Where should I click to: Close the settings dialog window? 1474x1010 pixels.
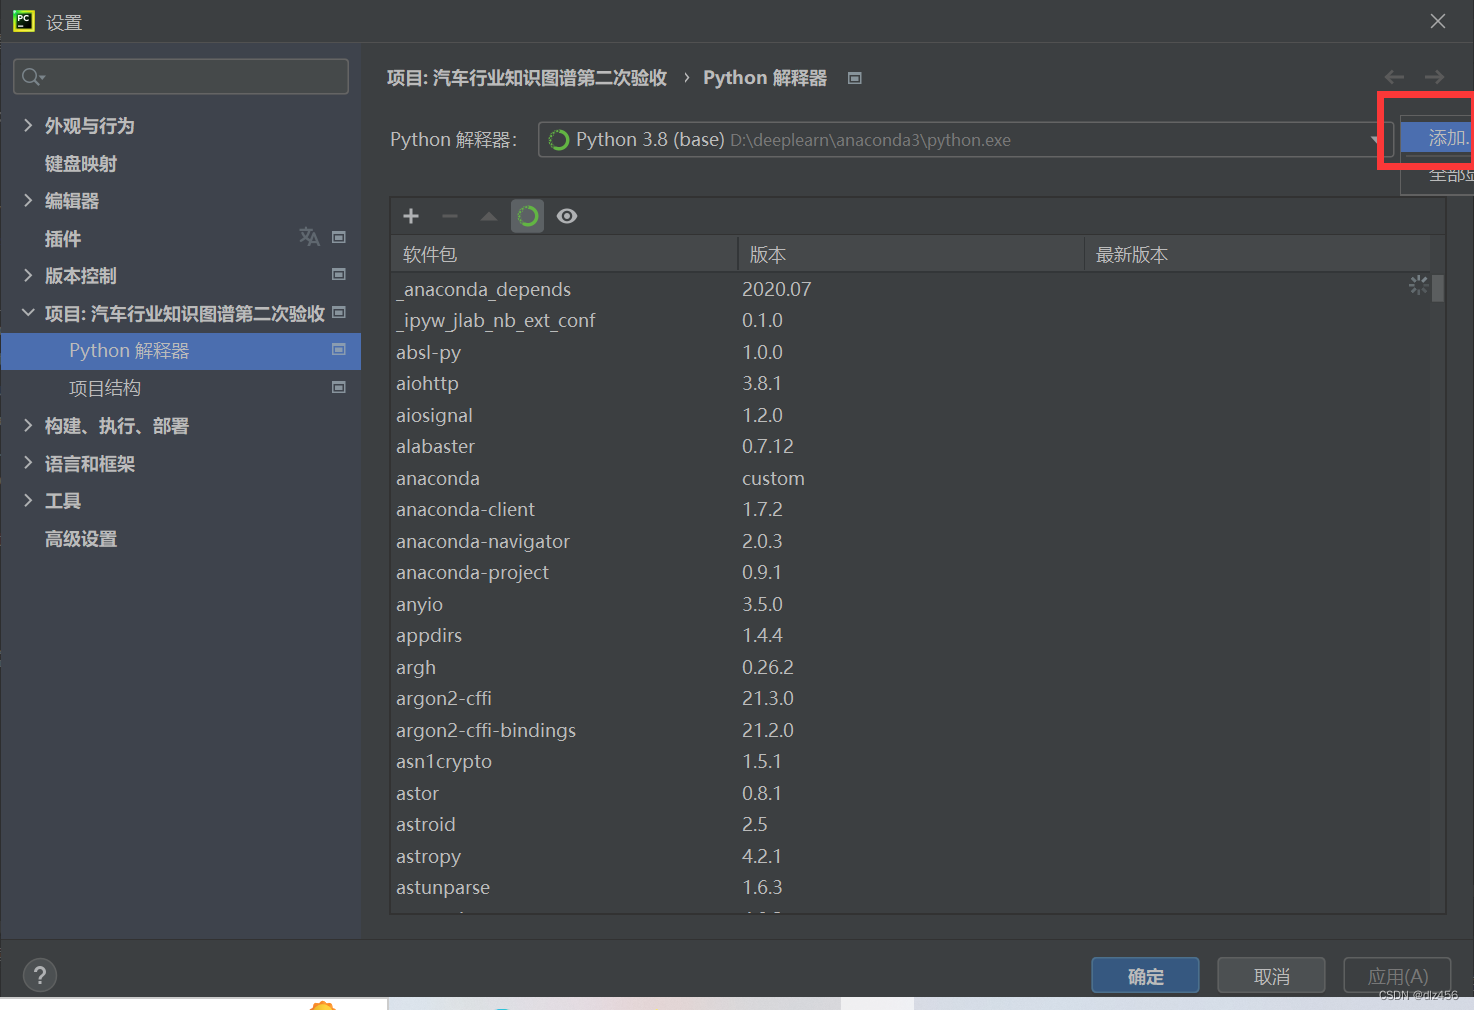pyautogui.click(x=1438, y=21)
